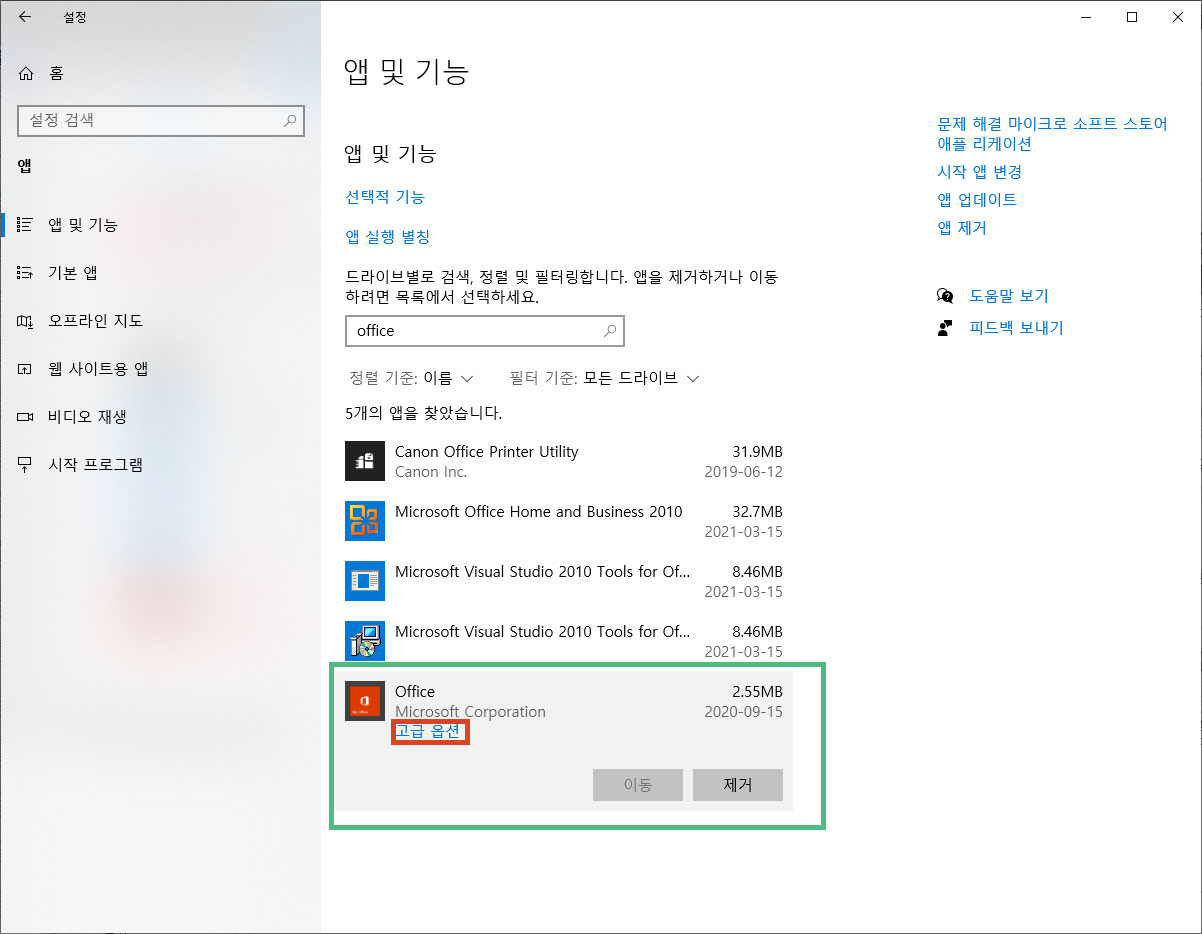Maximize the 설정 window
The height and width of the screenshot is (934, 1202).
coord(1132,17)
